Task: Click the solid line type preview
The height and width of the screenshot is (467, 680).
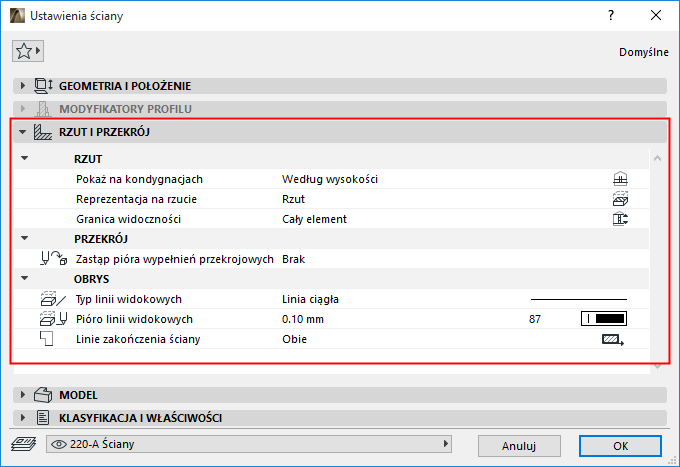Action: pyautogui.click(x=579, y=299)
